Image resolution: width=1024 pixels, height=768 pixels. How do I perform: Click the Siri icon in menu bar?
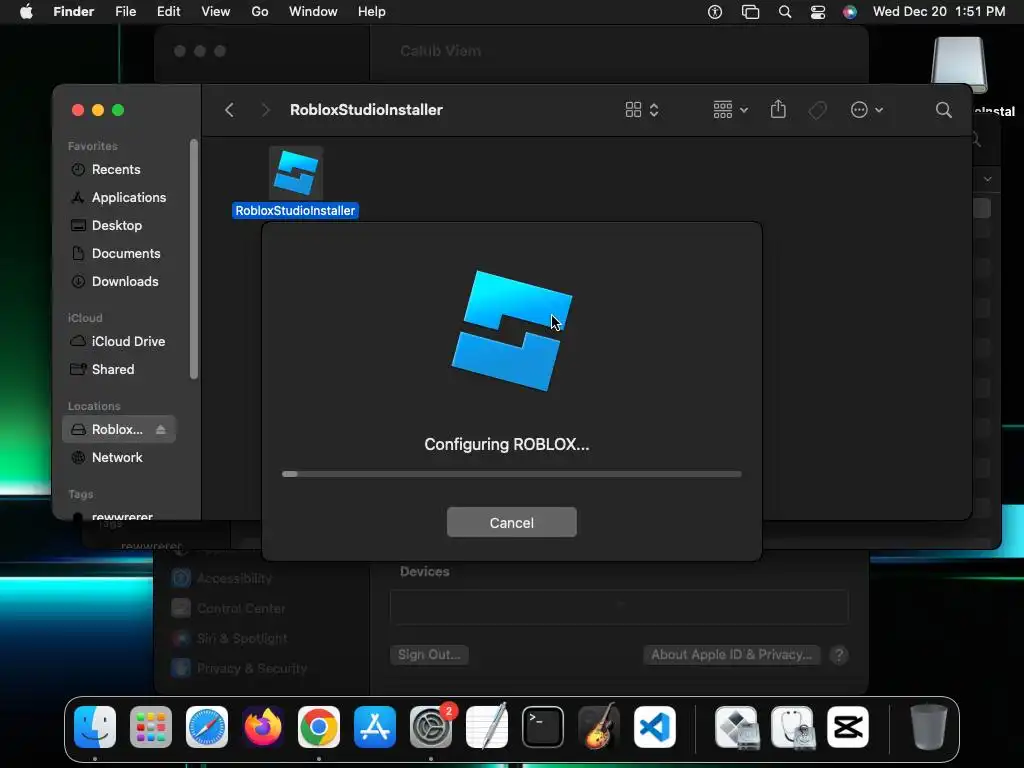850,12
